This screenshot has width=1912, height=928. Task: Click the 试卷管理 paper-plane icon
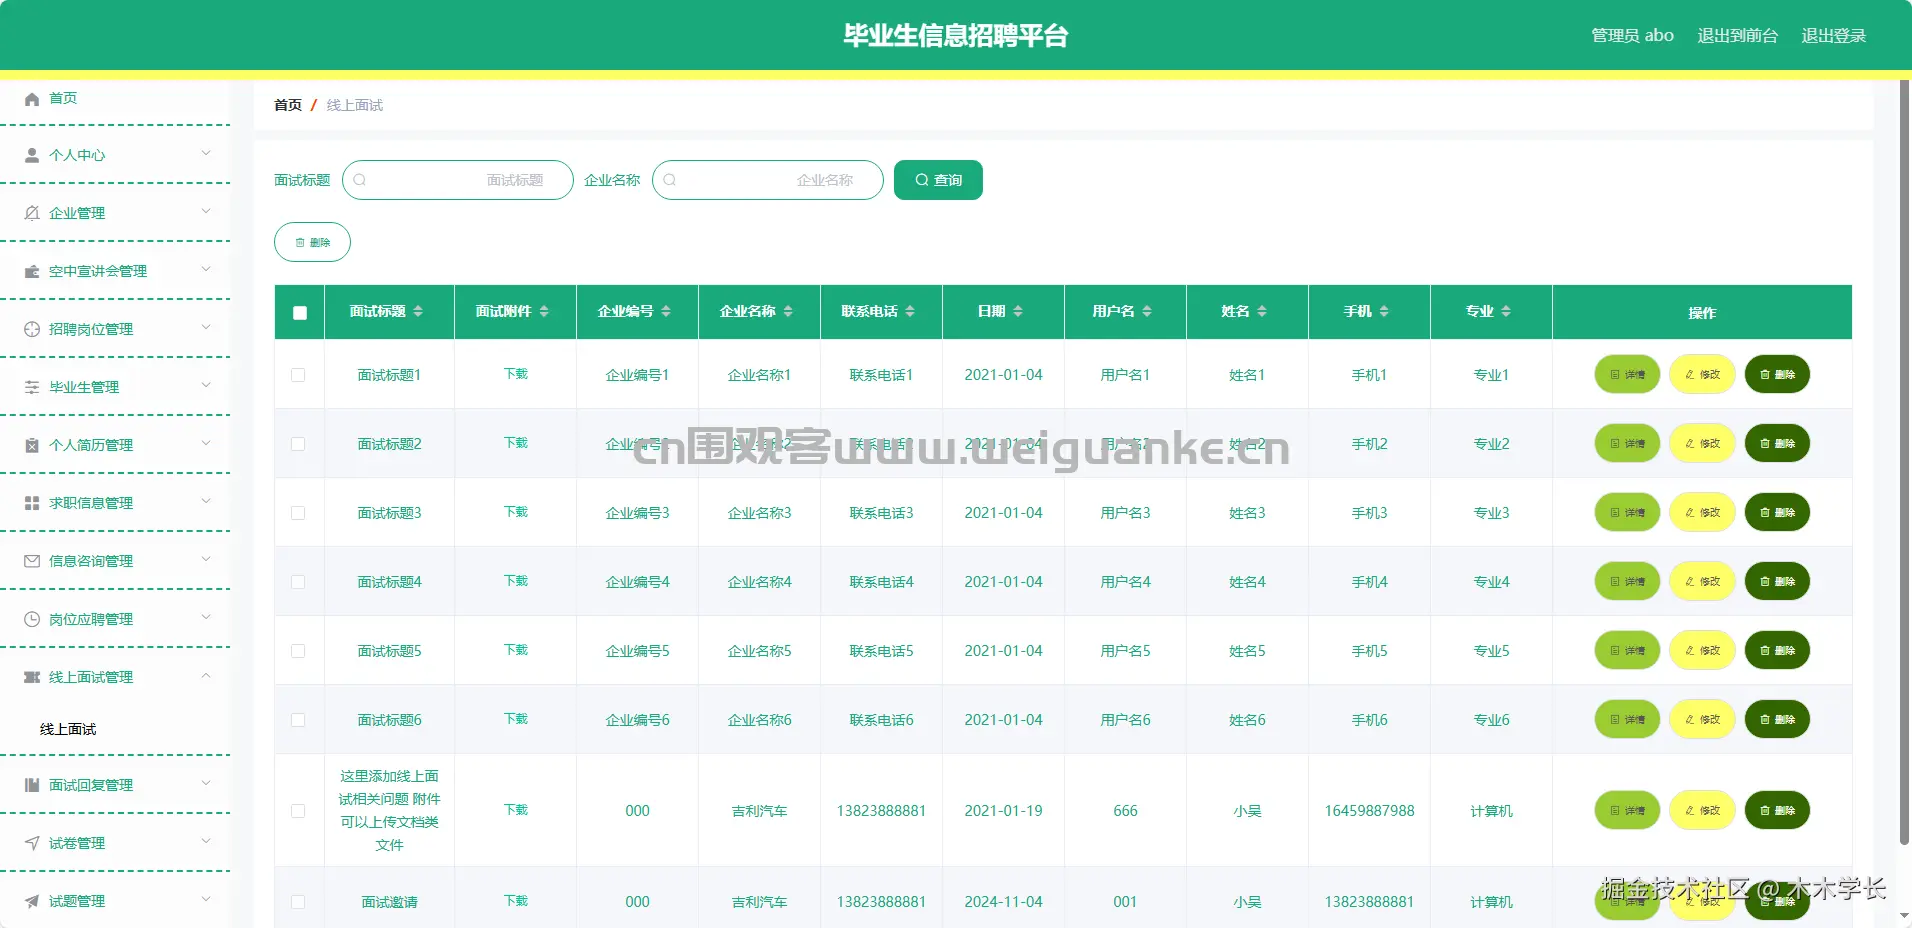tap(32, 843)
